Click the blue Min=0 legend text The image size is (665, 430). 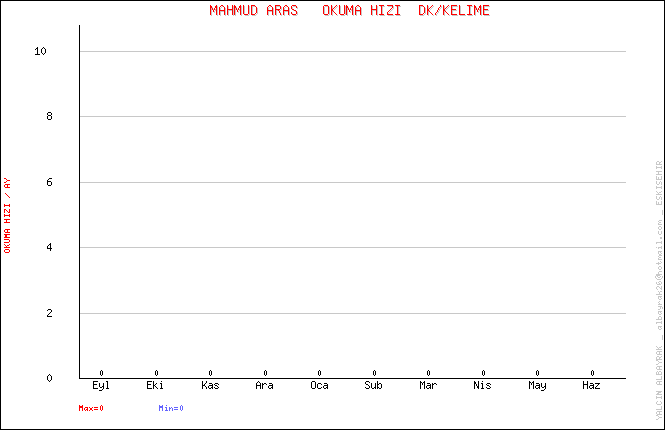pyautogui.click(x=171, y=408)
